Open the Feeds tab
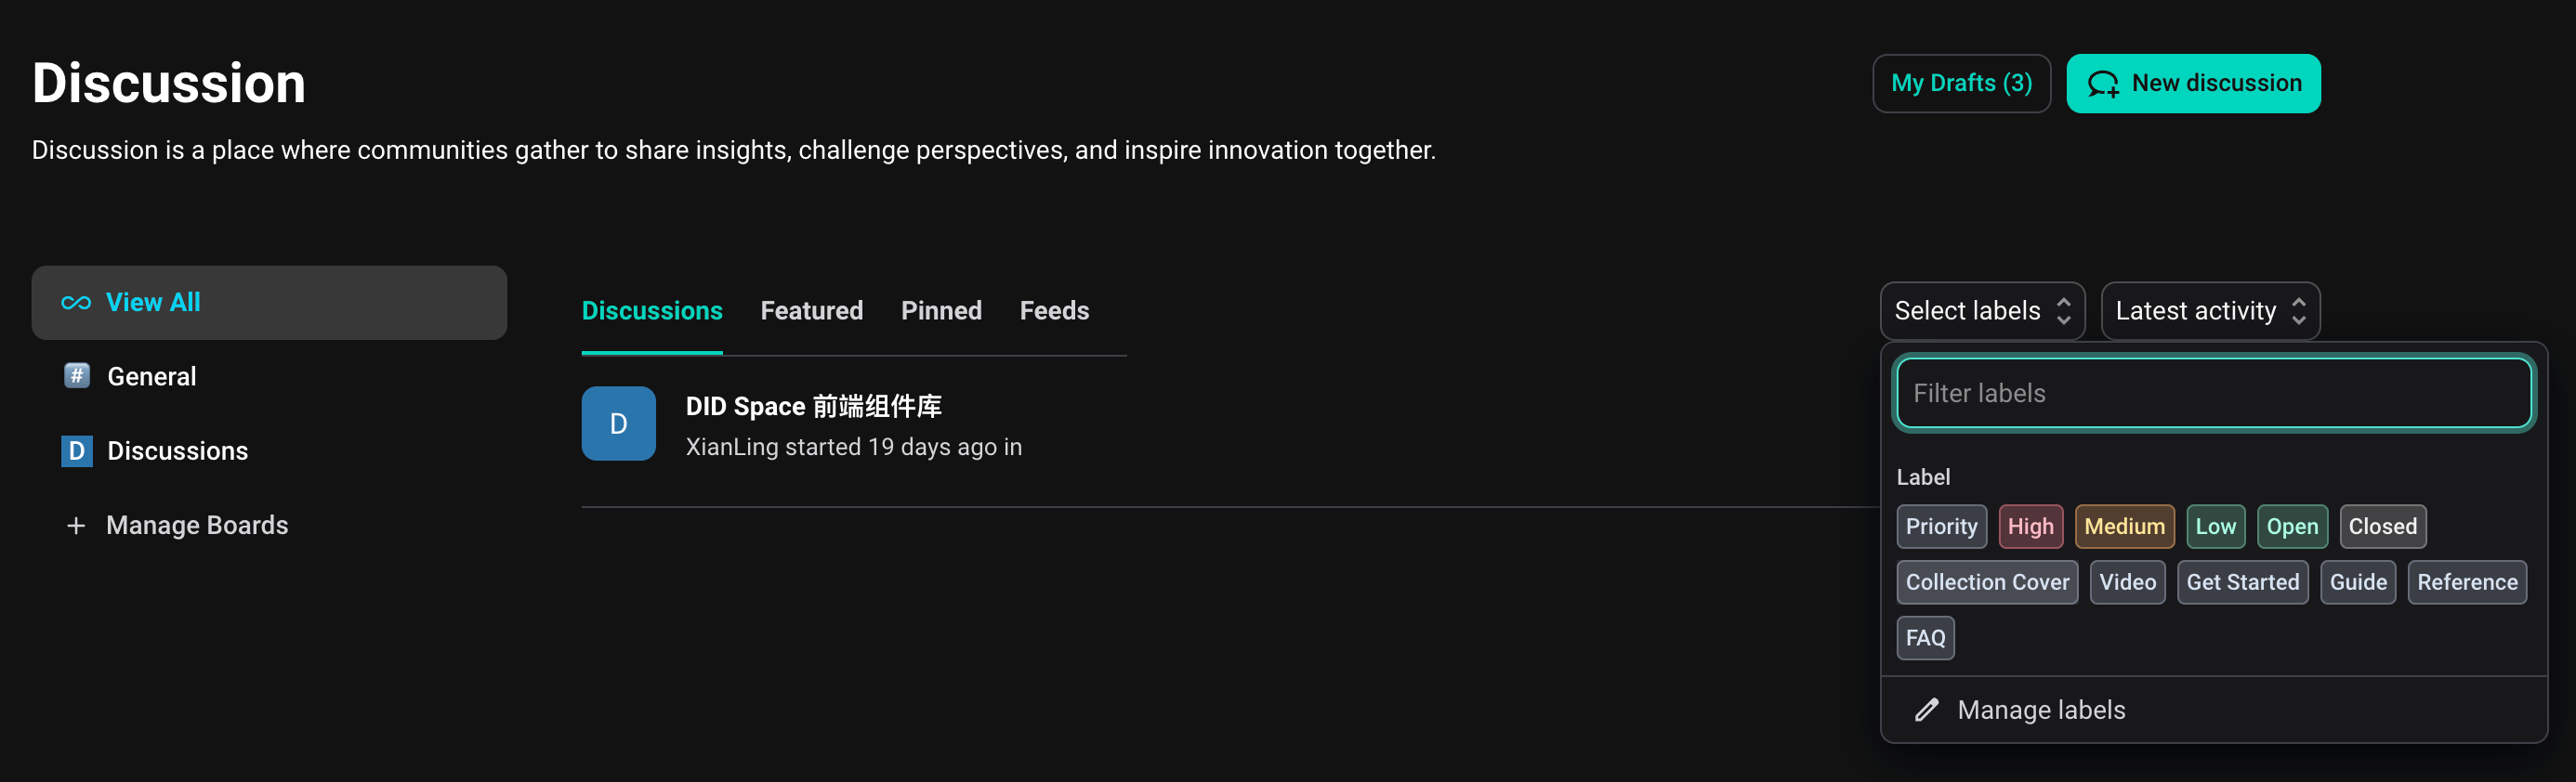This screenshot has height=782, width=2576. (x=1054, y=311)
